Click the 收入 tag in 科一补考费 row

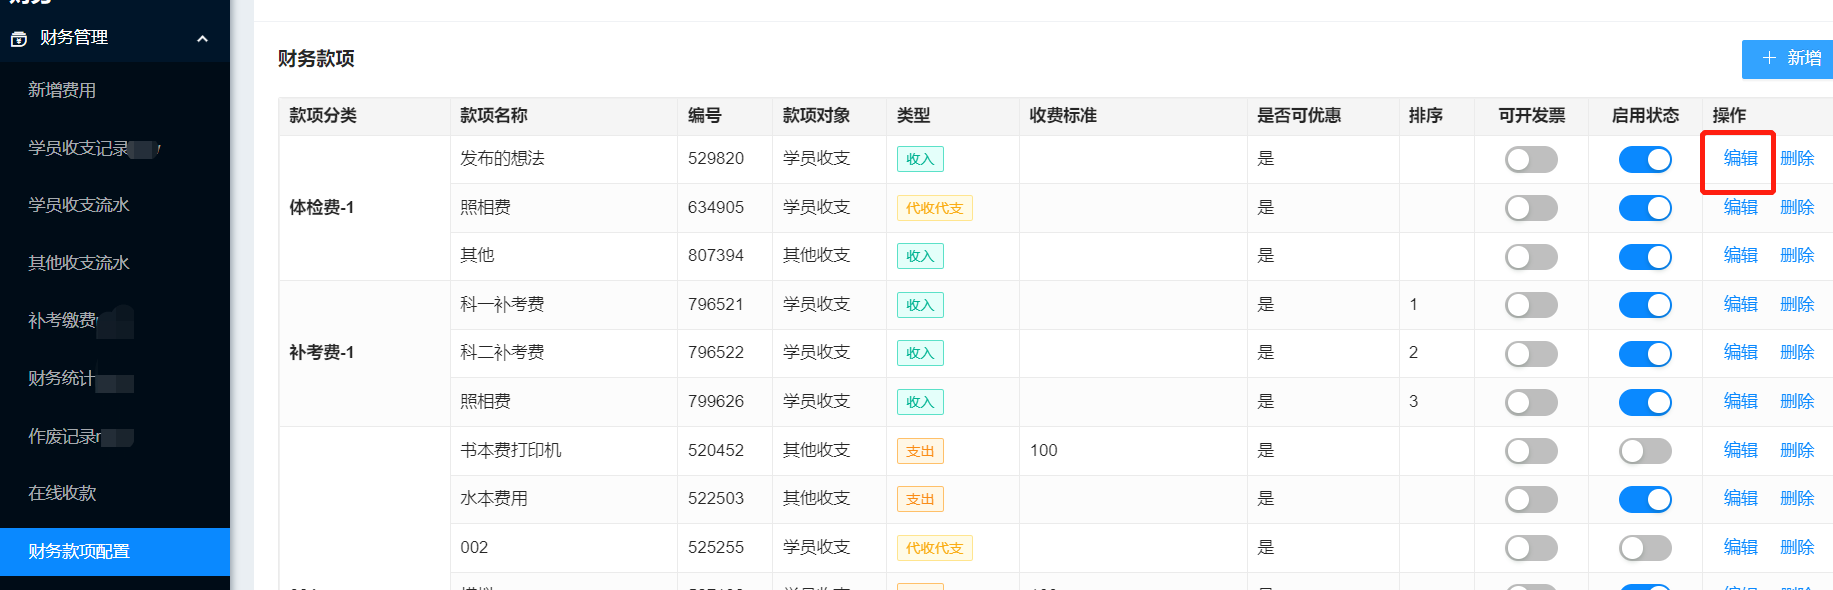[x=920, y=305]
